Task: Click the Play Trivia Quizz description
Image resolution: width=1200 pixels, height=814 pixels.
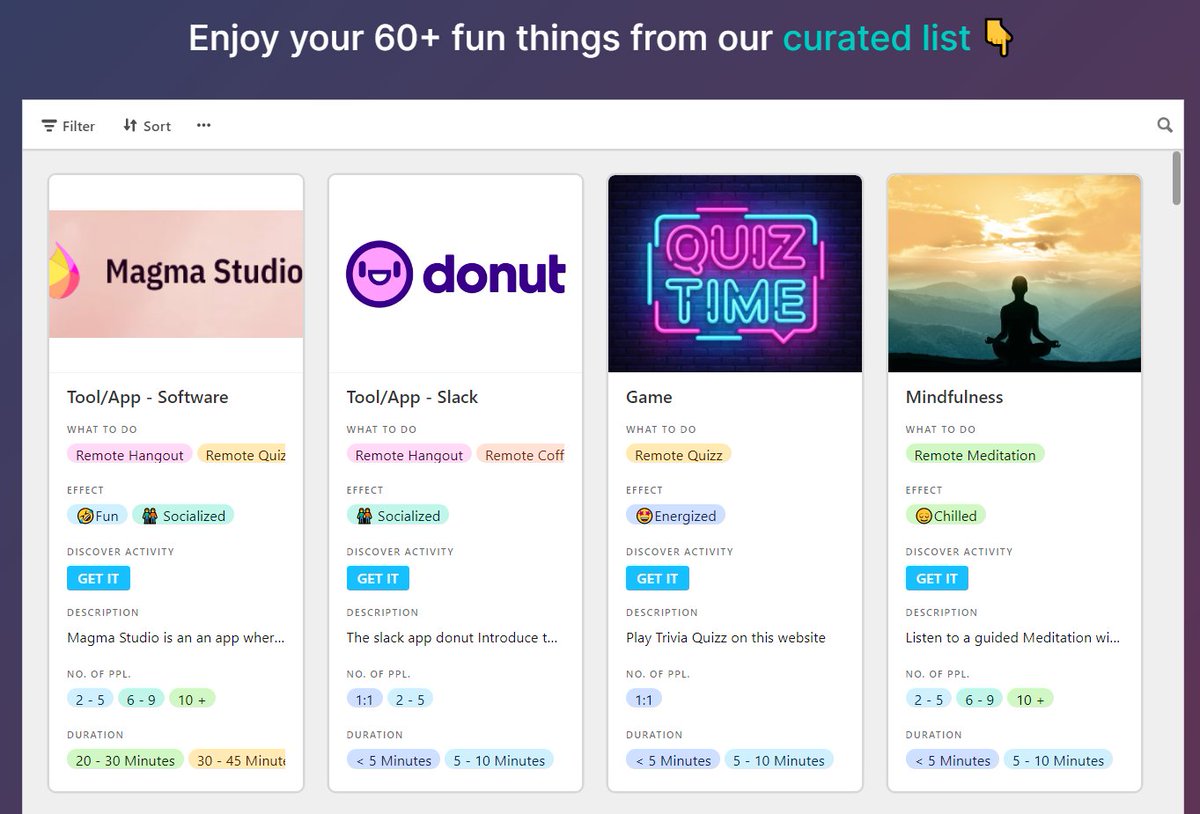Action: coord(726,637)
